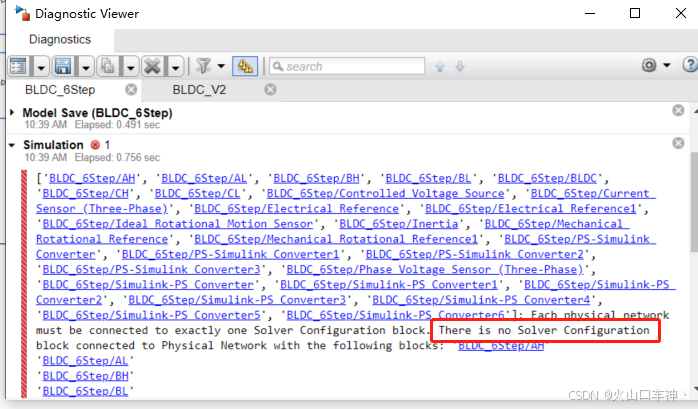Click the previous search result up arrow
This screenshot has height=409, width=698.
(440, 66)
